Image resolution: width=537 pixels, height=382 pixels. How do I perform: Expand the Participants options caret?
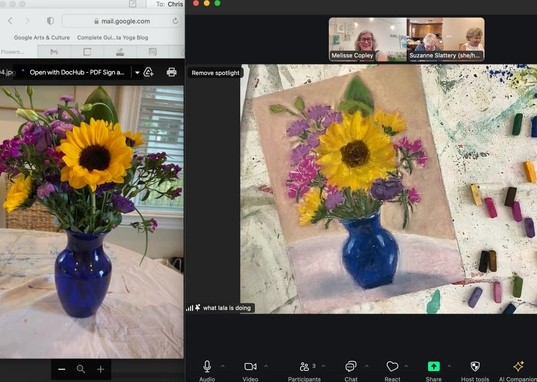point(324,366)
